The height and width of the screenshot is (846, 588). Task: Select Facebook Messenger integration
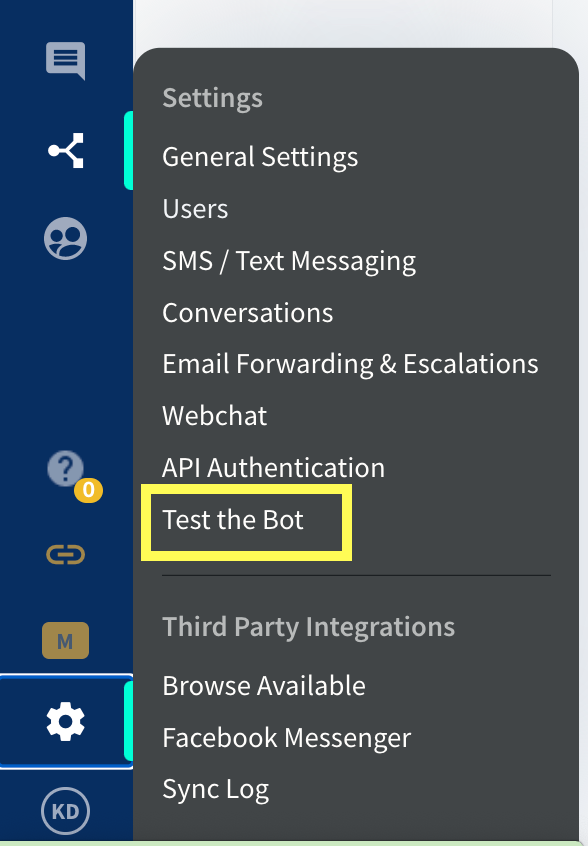(x=286, y=738)
